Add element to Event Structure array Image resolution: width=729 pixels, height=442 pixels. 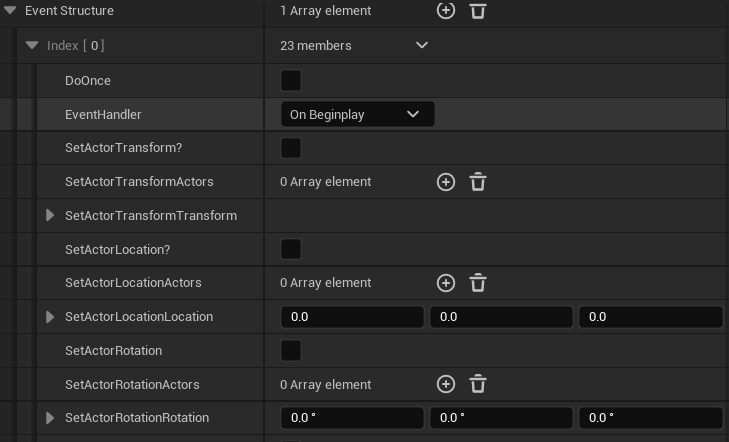[446, 11]
